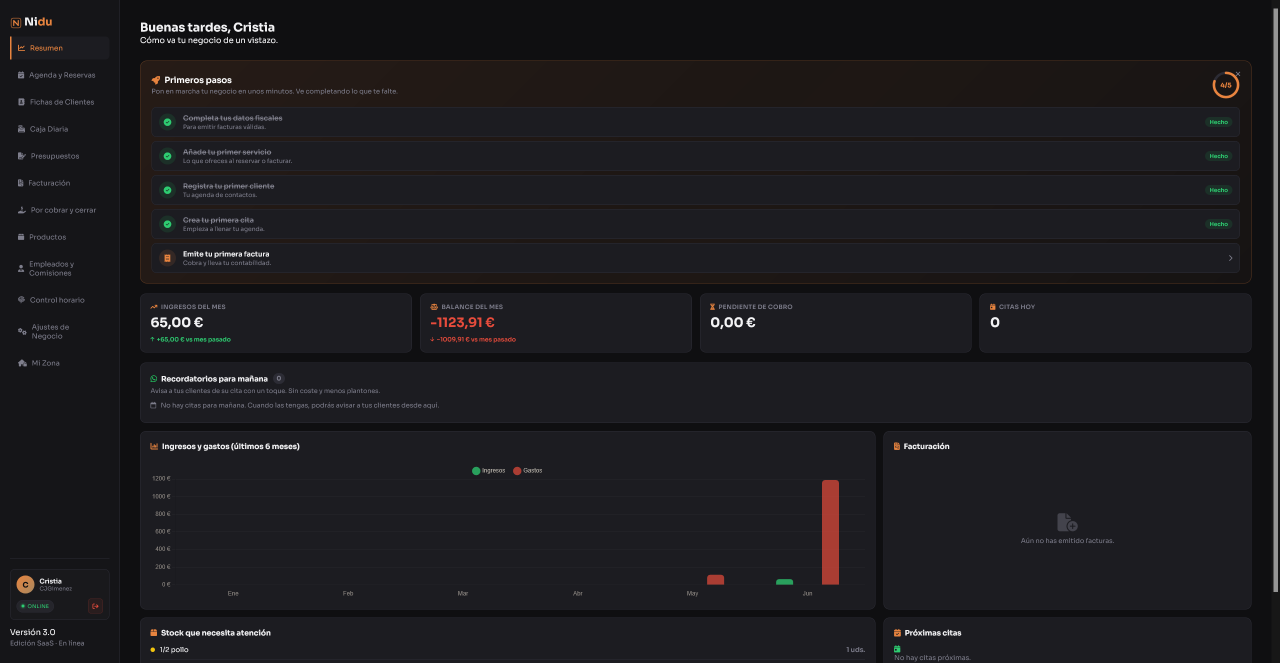Click the Ingresos del mes trend icon
Image resolution: width=1280 pixels, height=663 pixels.
pos(154,307)
